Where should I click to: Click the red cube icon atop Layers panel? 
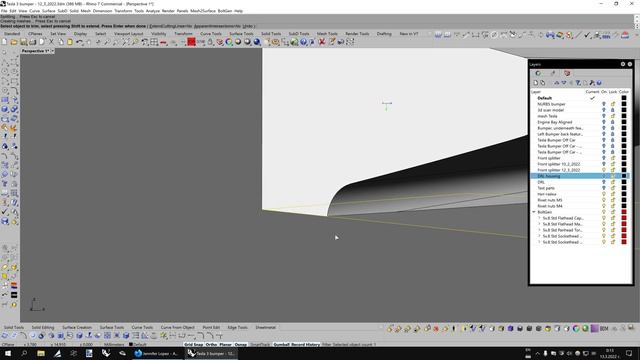point(567,73)
